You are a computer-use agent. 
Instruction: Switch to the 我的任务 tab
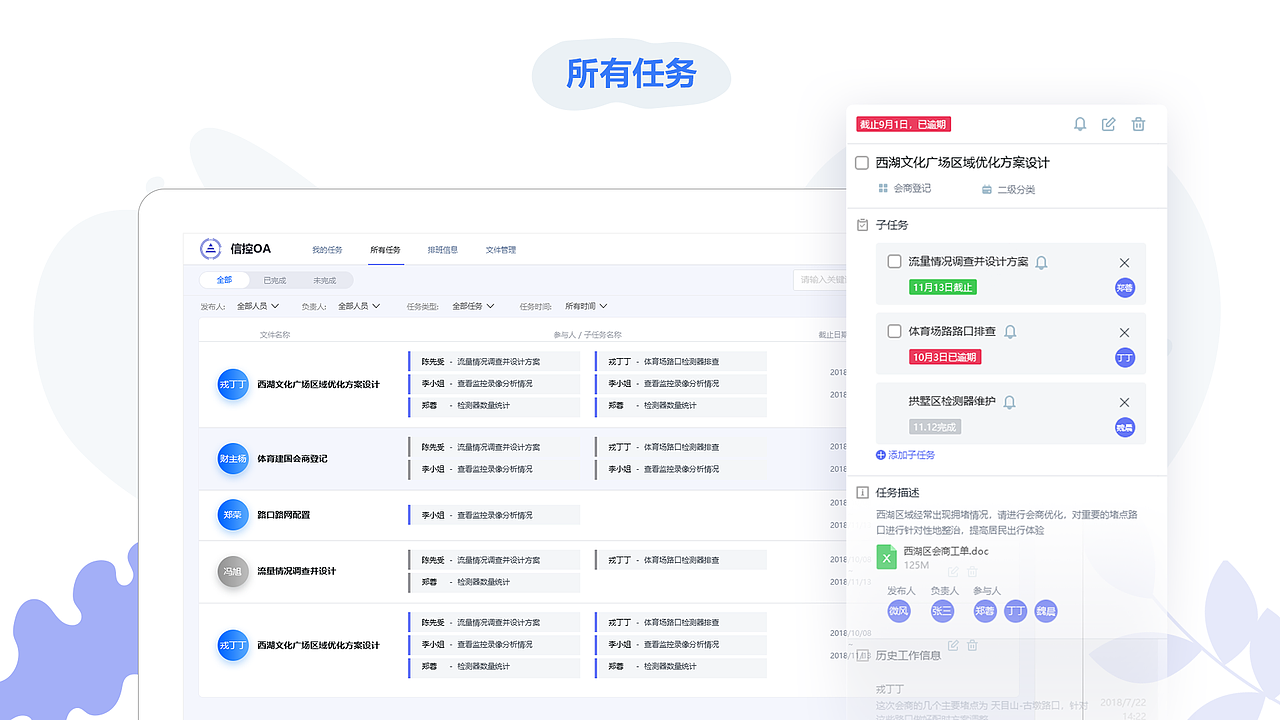tap(328, 249)
